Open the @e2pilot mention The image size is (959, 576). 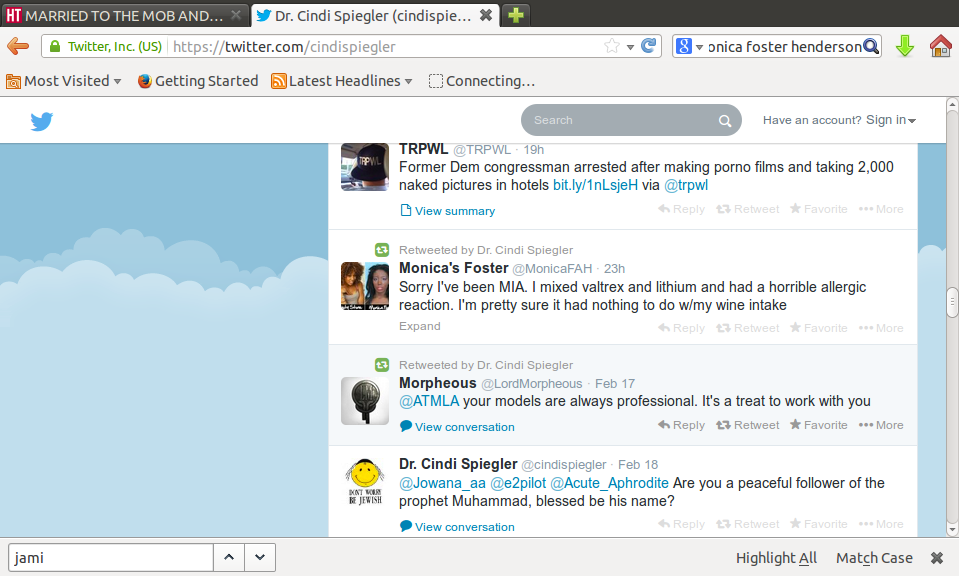click(x=517, y=483)
